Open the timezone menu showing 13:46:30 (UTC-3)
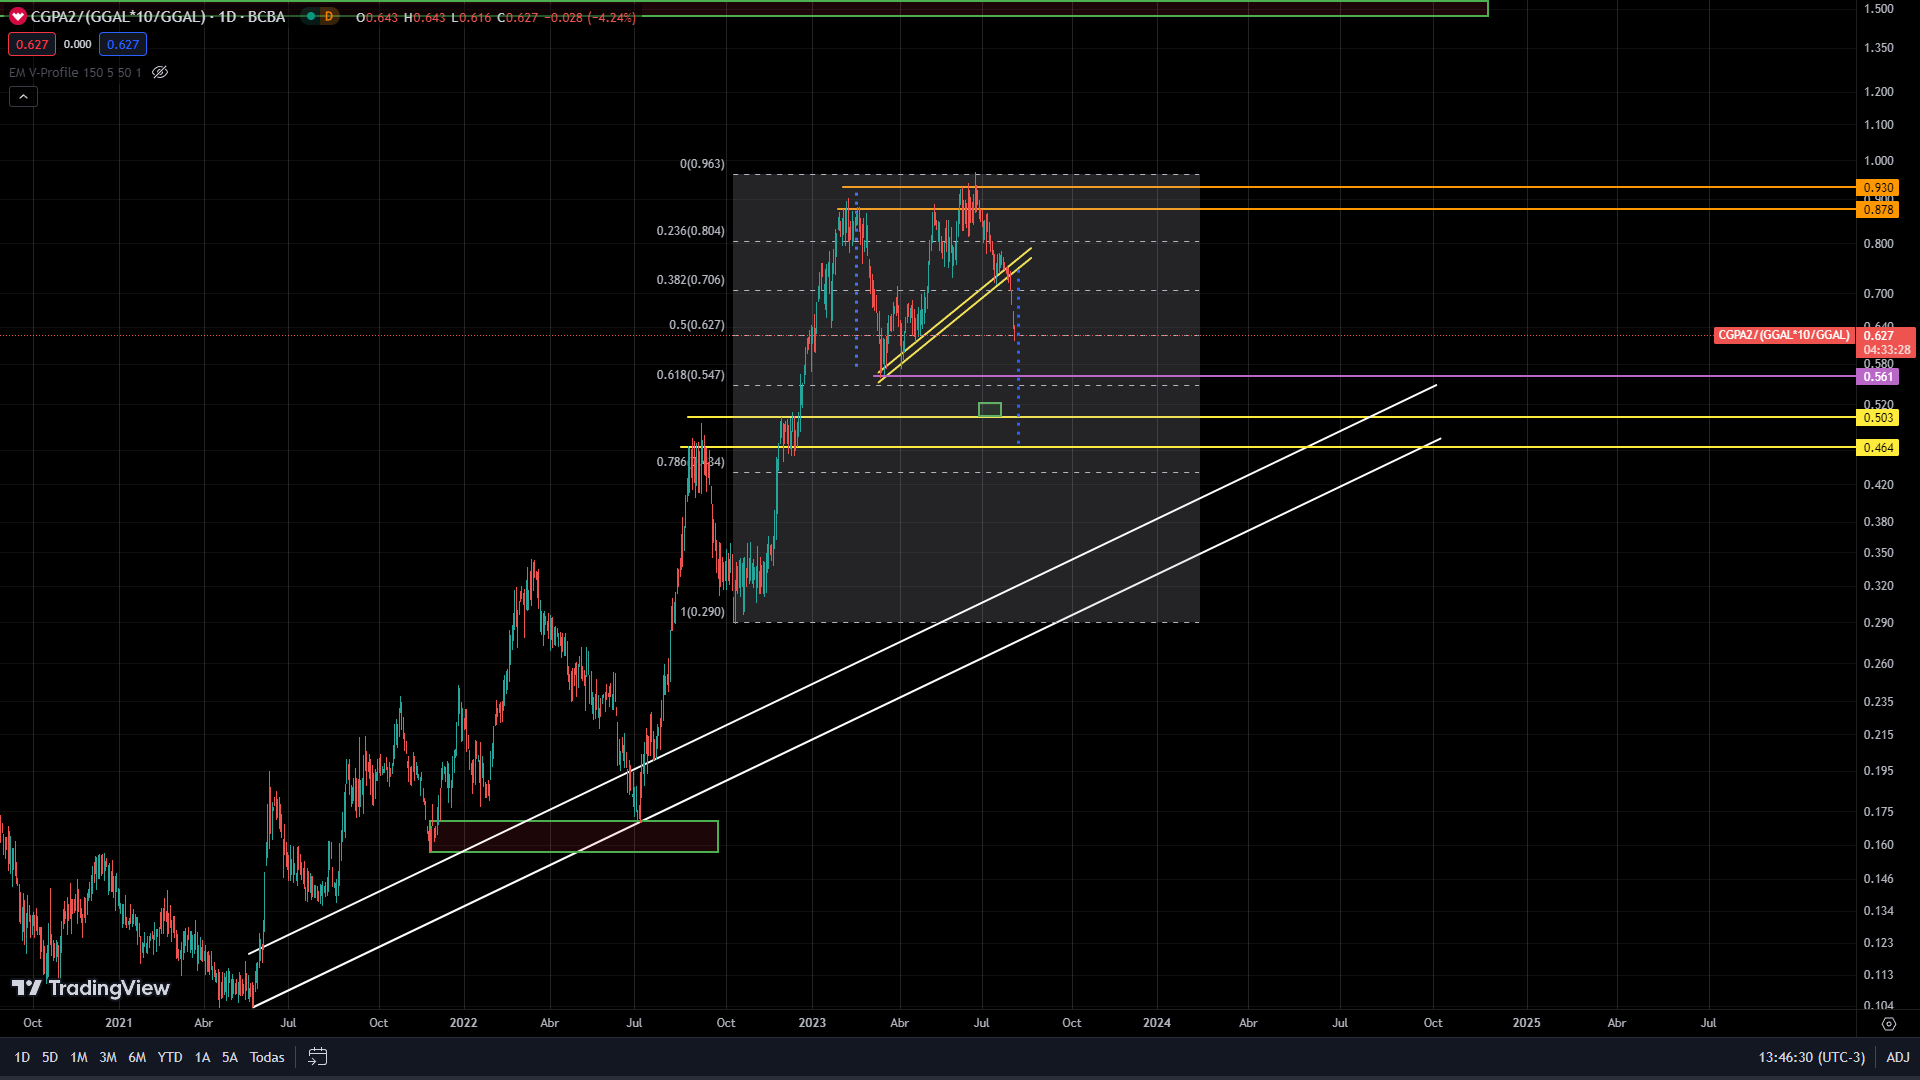This screenshot has width=1920, height=1080. [1812, 1057]
